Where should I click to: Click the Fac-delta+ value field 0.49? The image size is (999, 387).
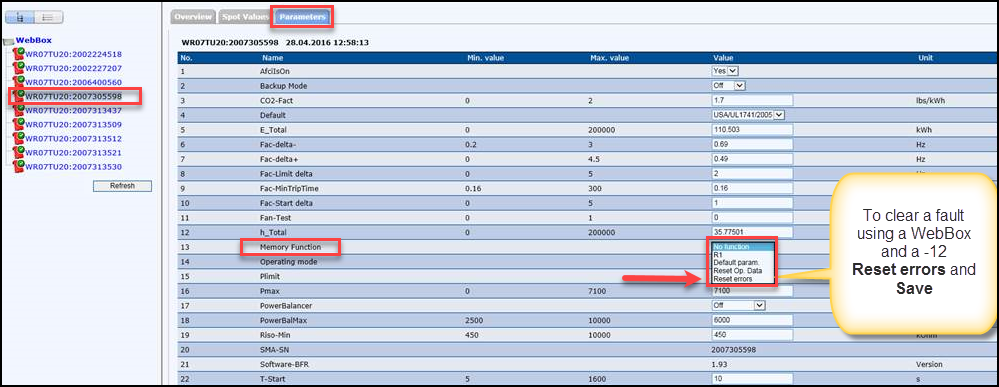(752, 159)
